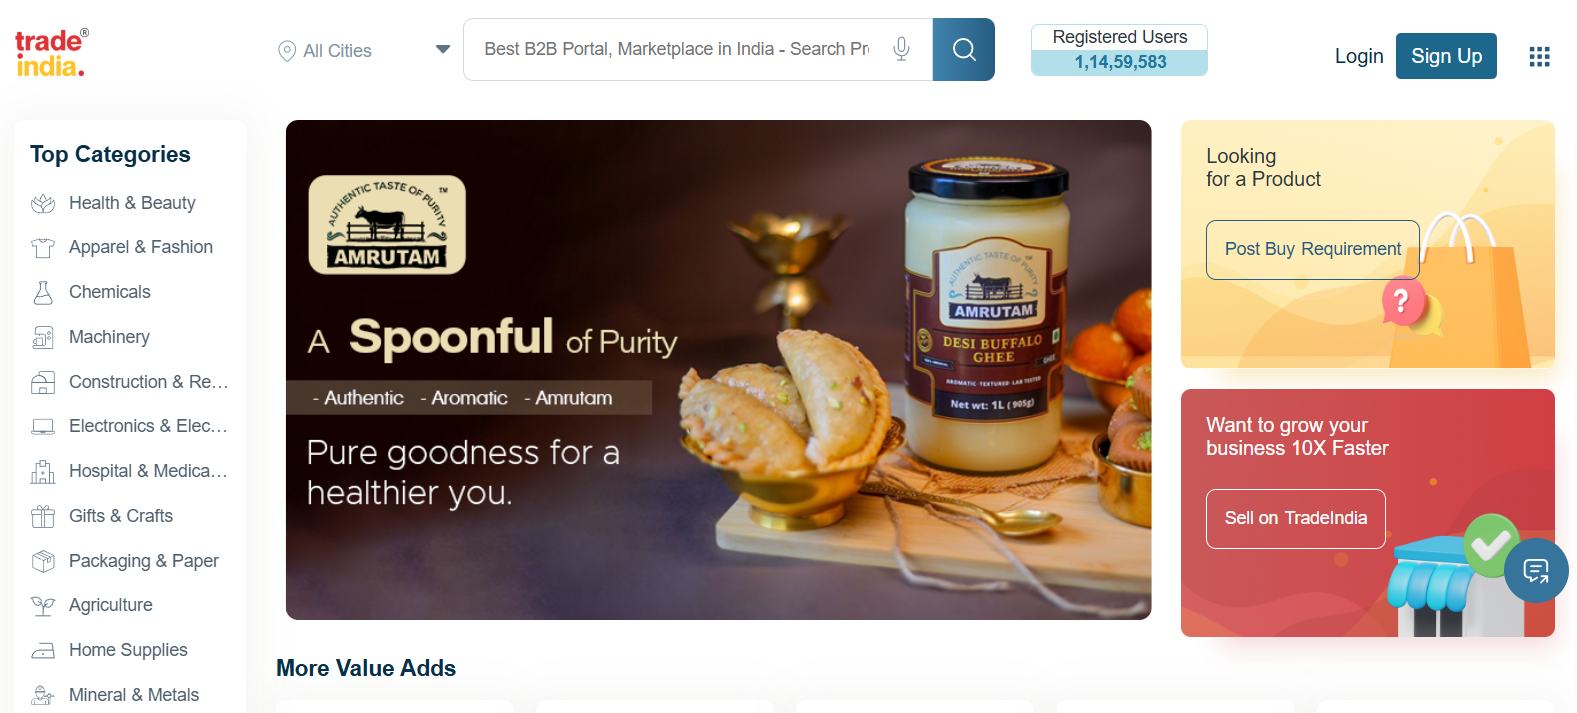The height and width of the screenshot is (713, 1577).
Task: Click the TradeIndia logo
Action: click(x=52, y=53)
